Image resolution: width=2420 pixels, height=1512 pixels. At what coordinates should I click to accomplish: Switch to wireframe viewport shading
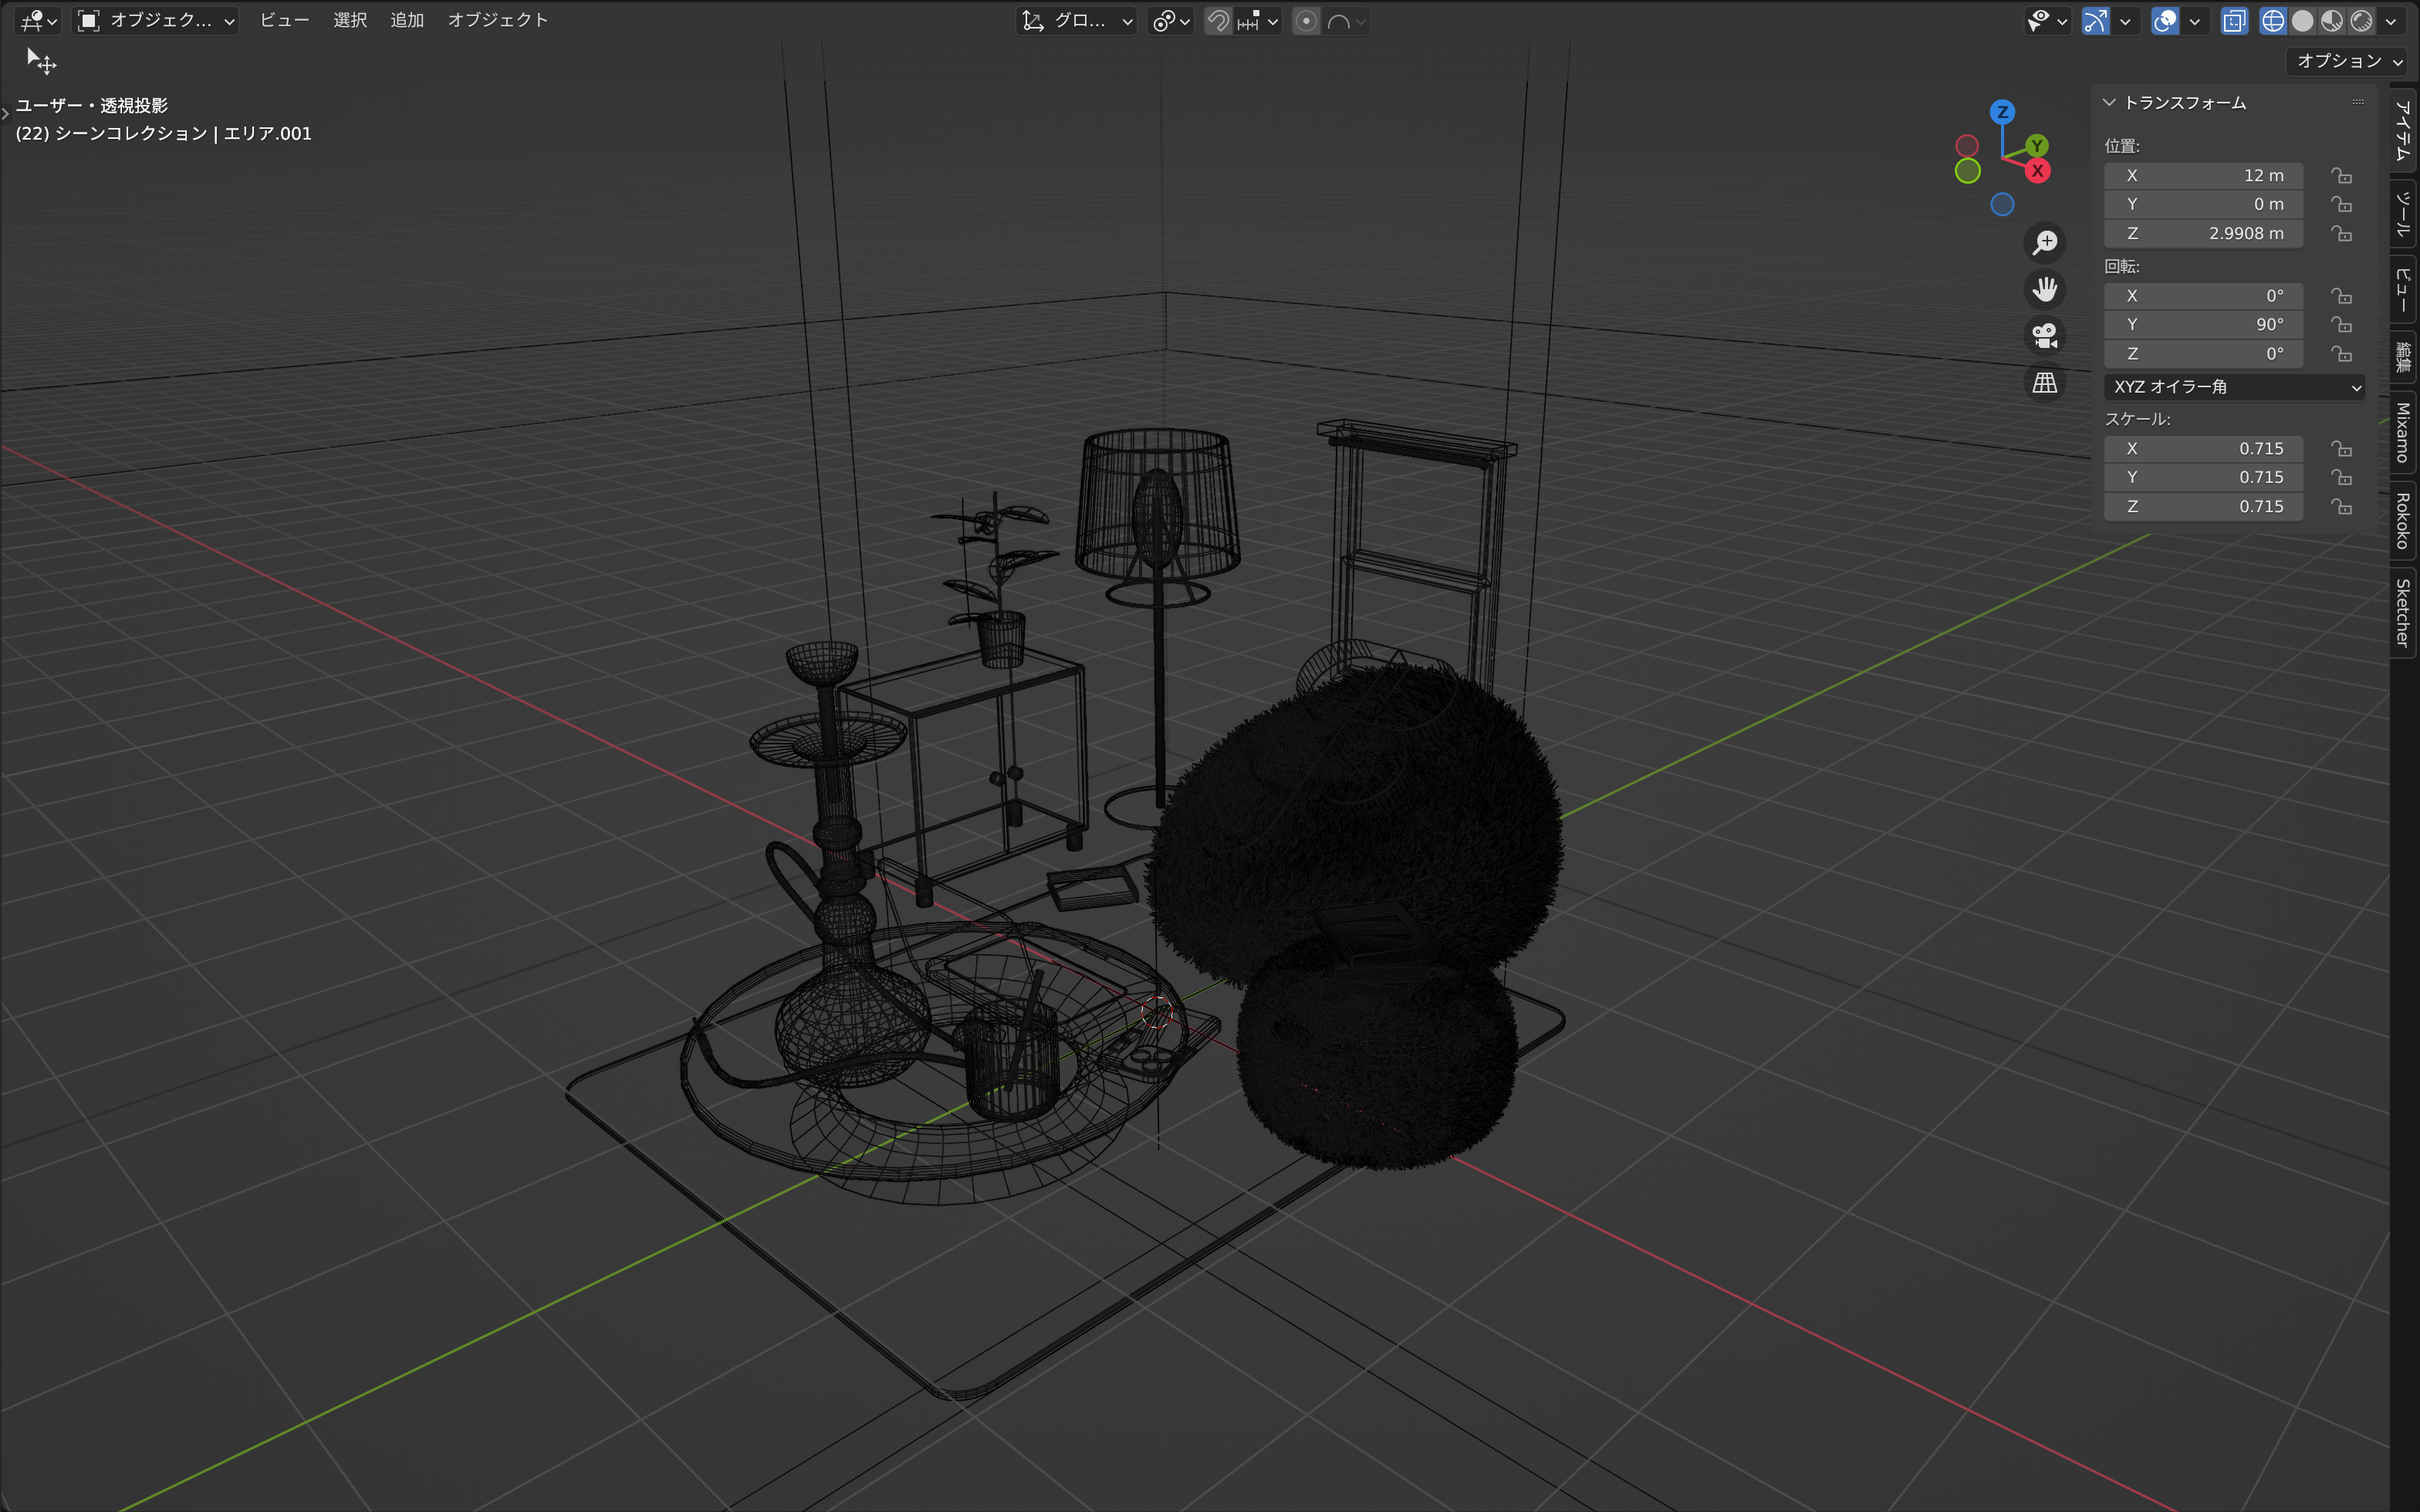coord(2273,20)
